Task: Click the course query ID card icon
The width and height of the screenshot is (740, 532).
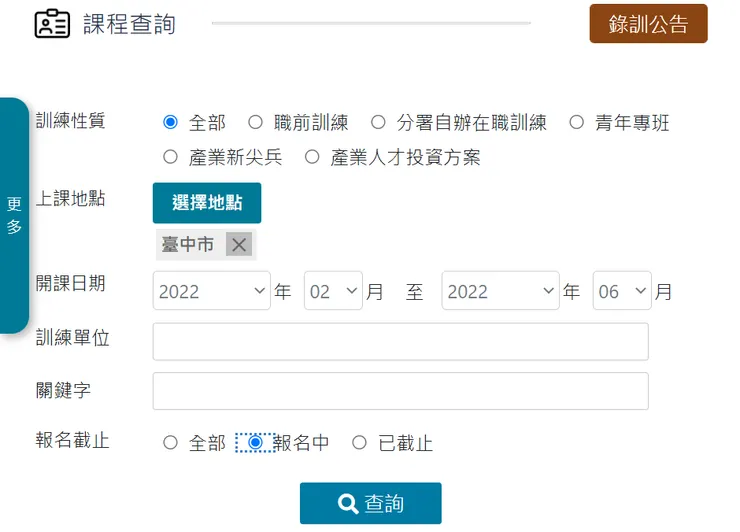Action: (52, 24)
